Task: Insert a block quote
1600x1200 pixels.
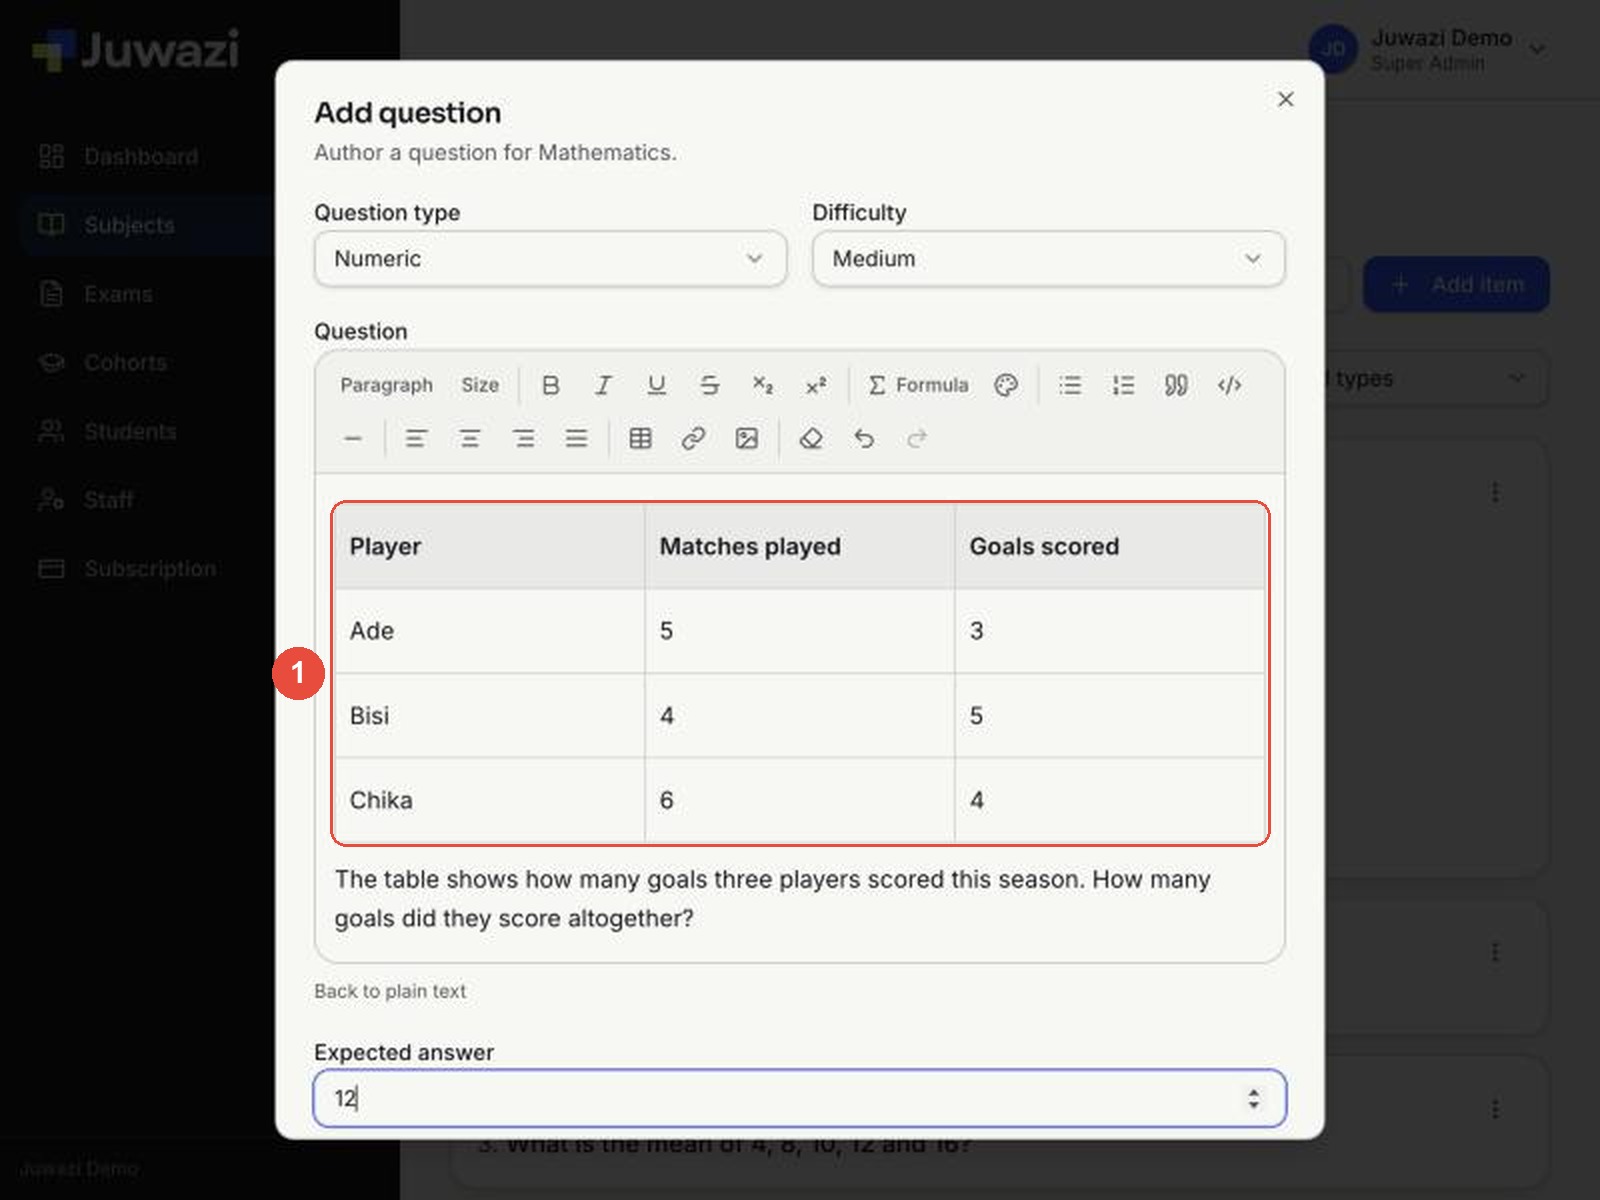Action: click(x=1176, y=385)
